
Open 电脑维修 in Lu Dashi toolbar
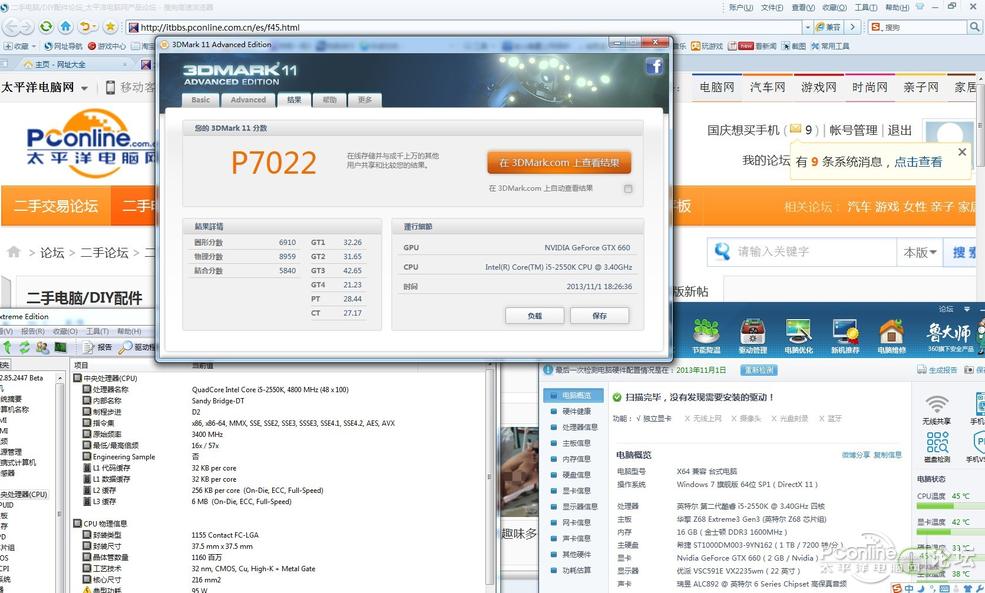pyautogui.click(x=891, y=336)
